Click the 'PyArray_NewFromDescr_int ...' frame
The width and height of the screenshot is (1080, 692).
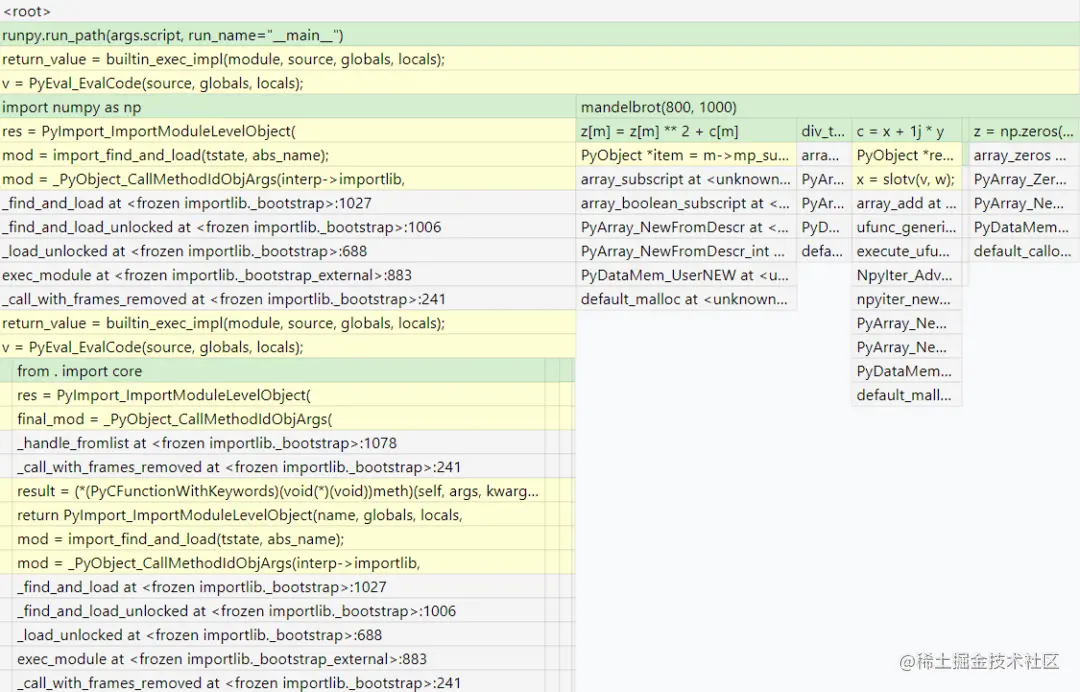[x=686, y=251]
